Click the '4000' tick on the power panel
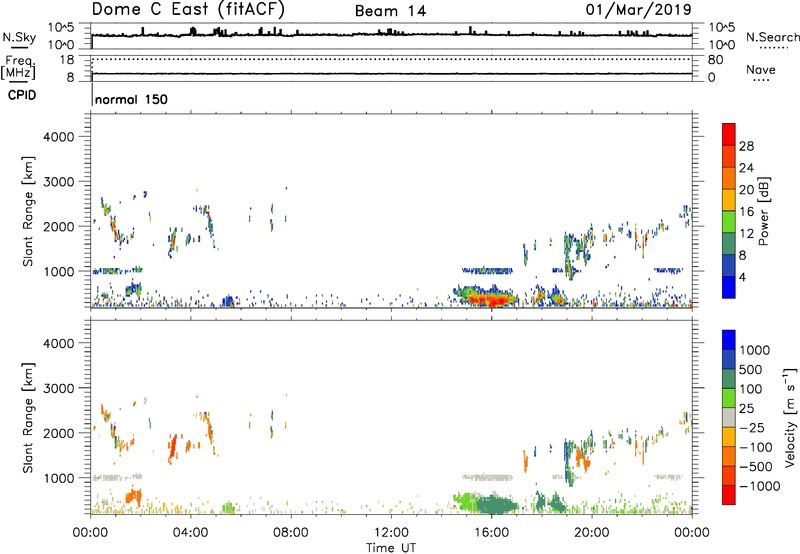This screenshot has width=800, height=554. click(x=59, y=137)
